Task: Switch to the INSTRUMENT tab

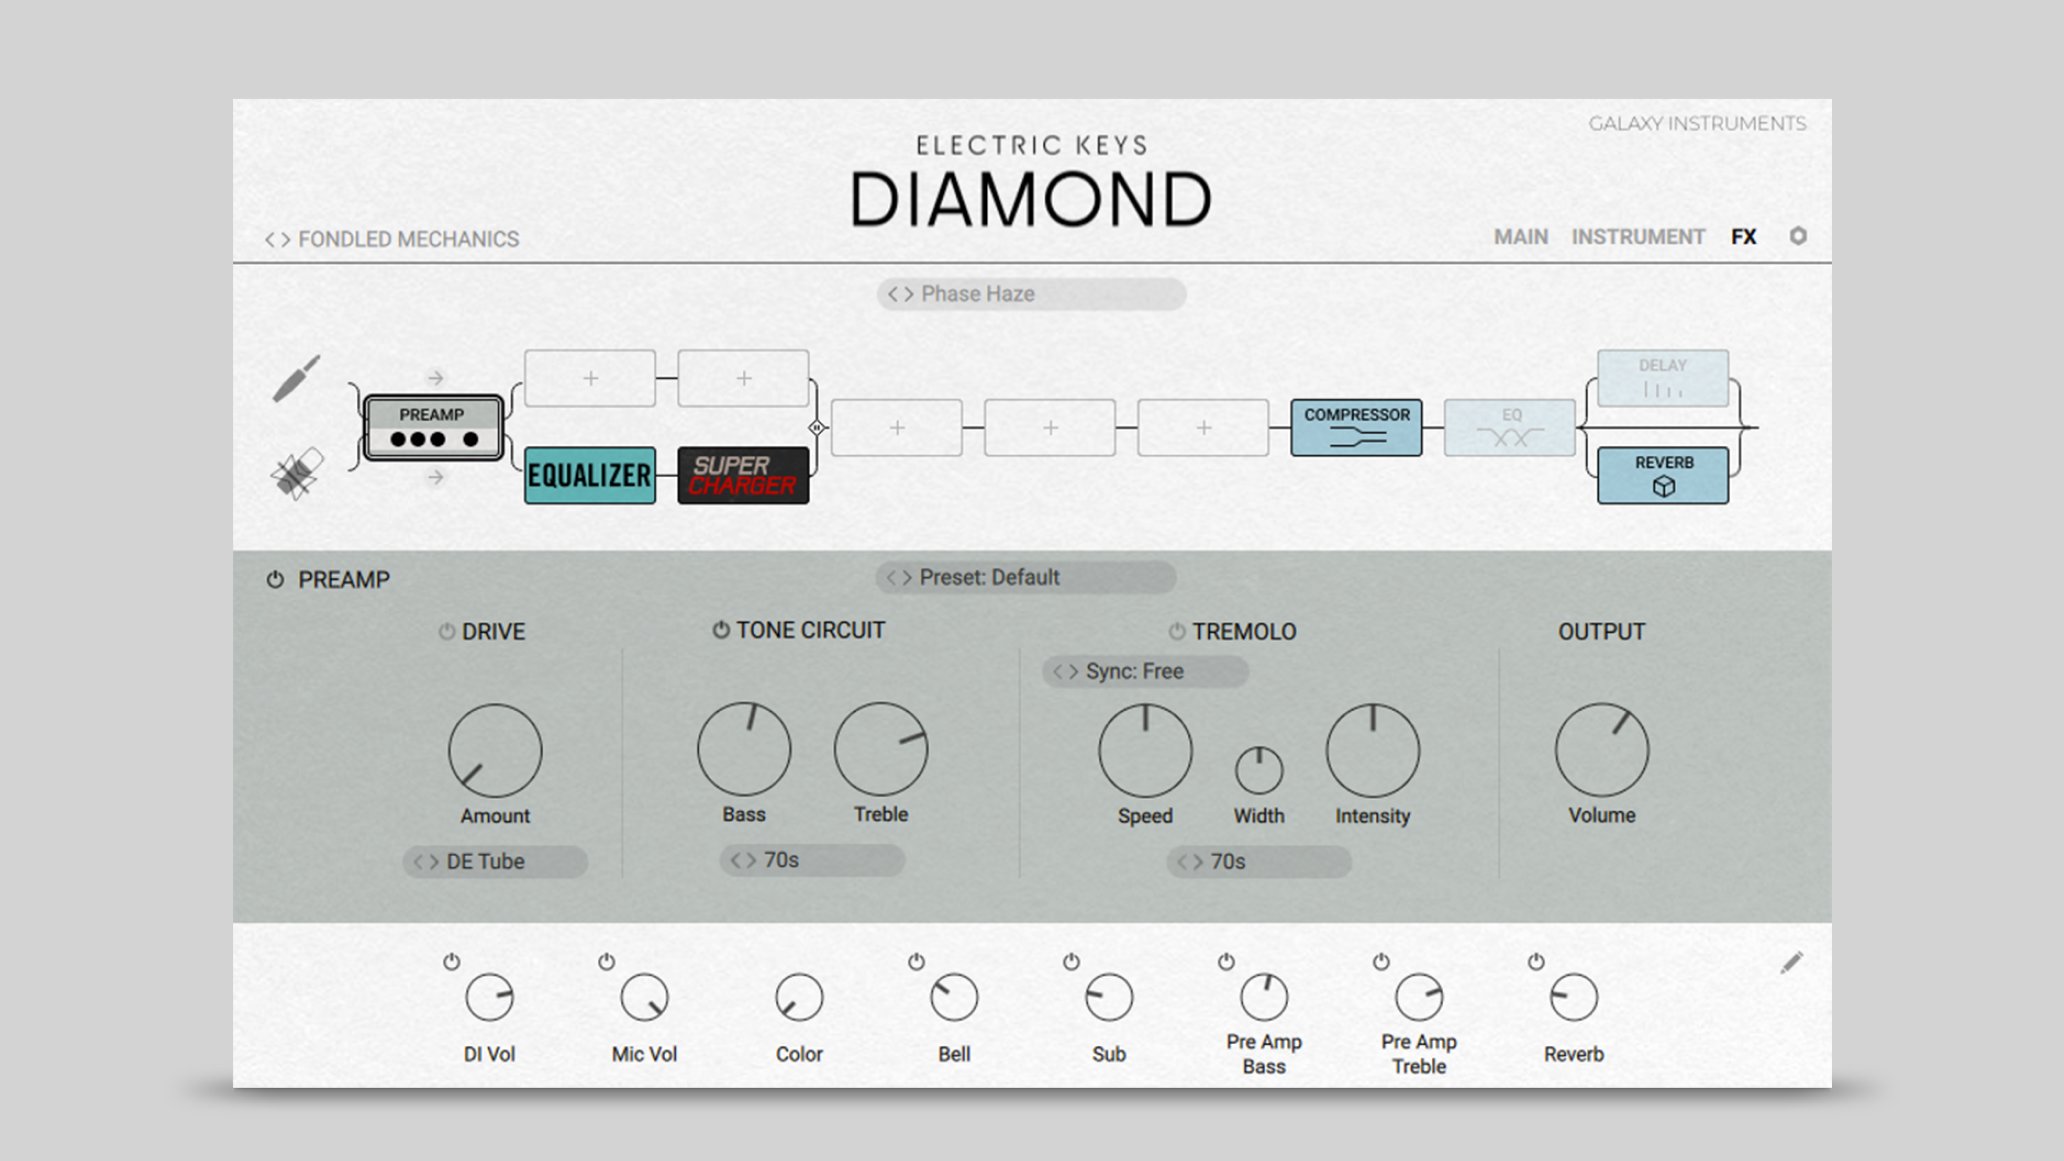Action: click(x=1639, y=237)
